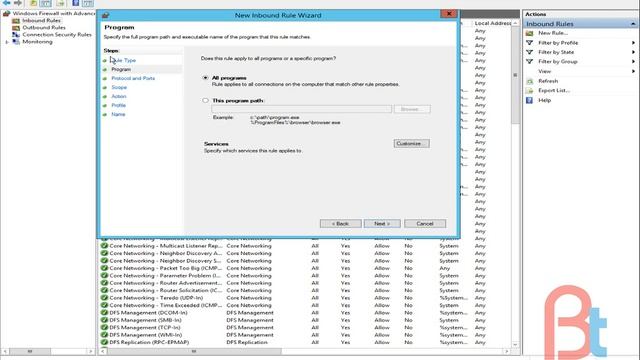The image size is (640, 360).
Task: Click the Customize services button
Action: [411, 144]
